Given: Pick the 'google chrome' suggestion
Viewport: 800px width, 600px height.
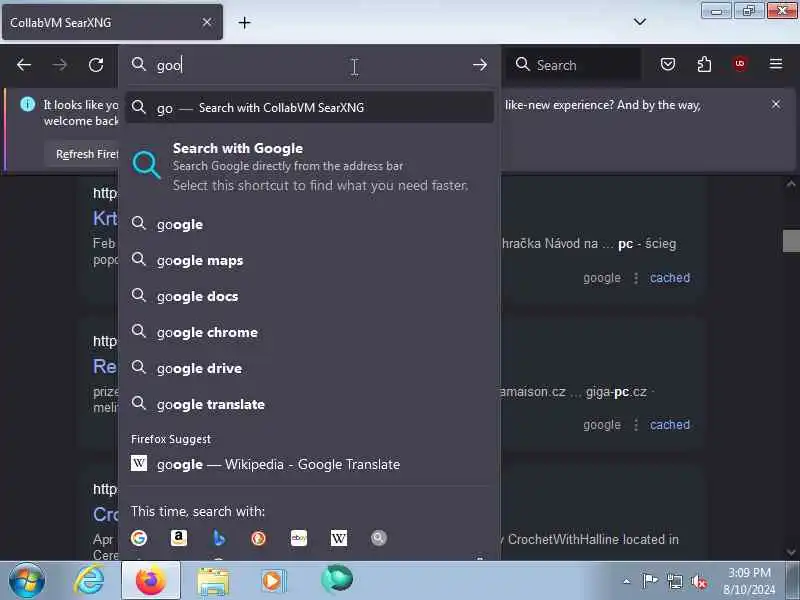Looking at the screenshot, I should [309, 332].
